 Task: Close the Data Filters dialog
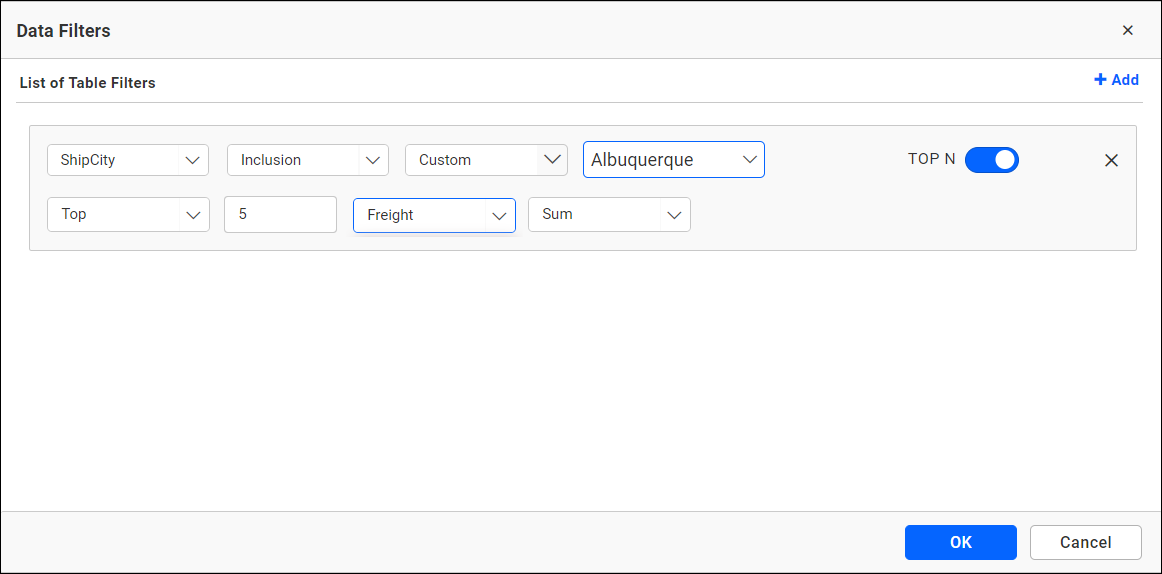[1127, 30]
